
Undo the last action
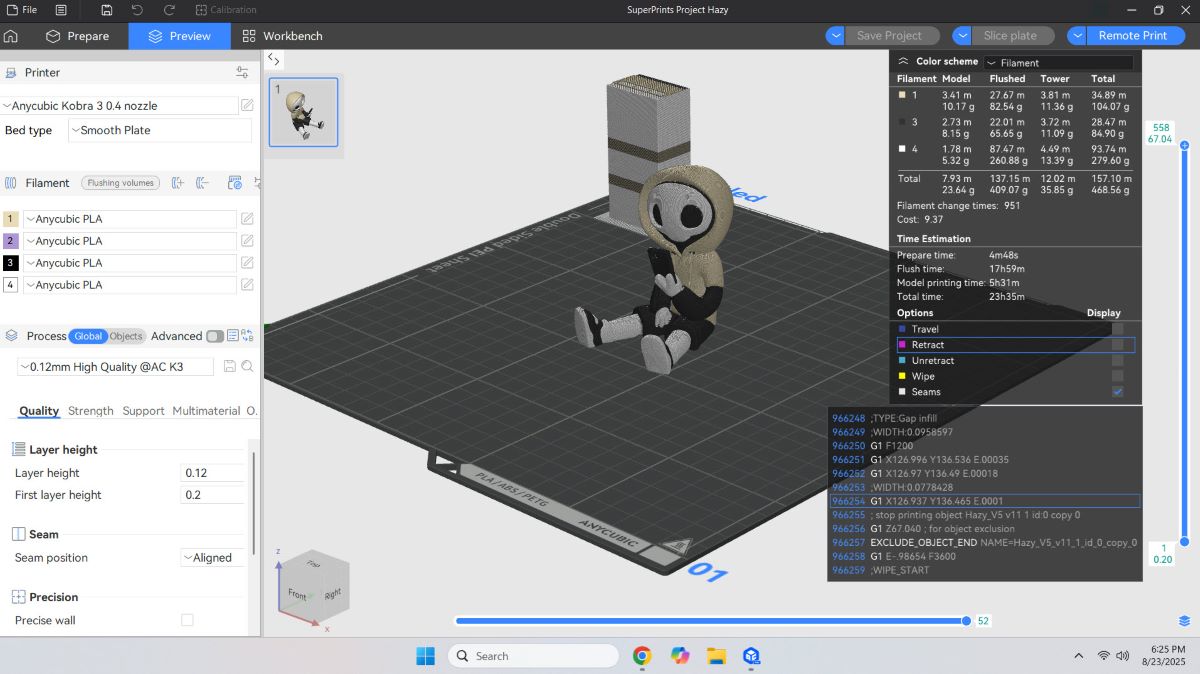coord(137,10)
